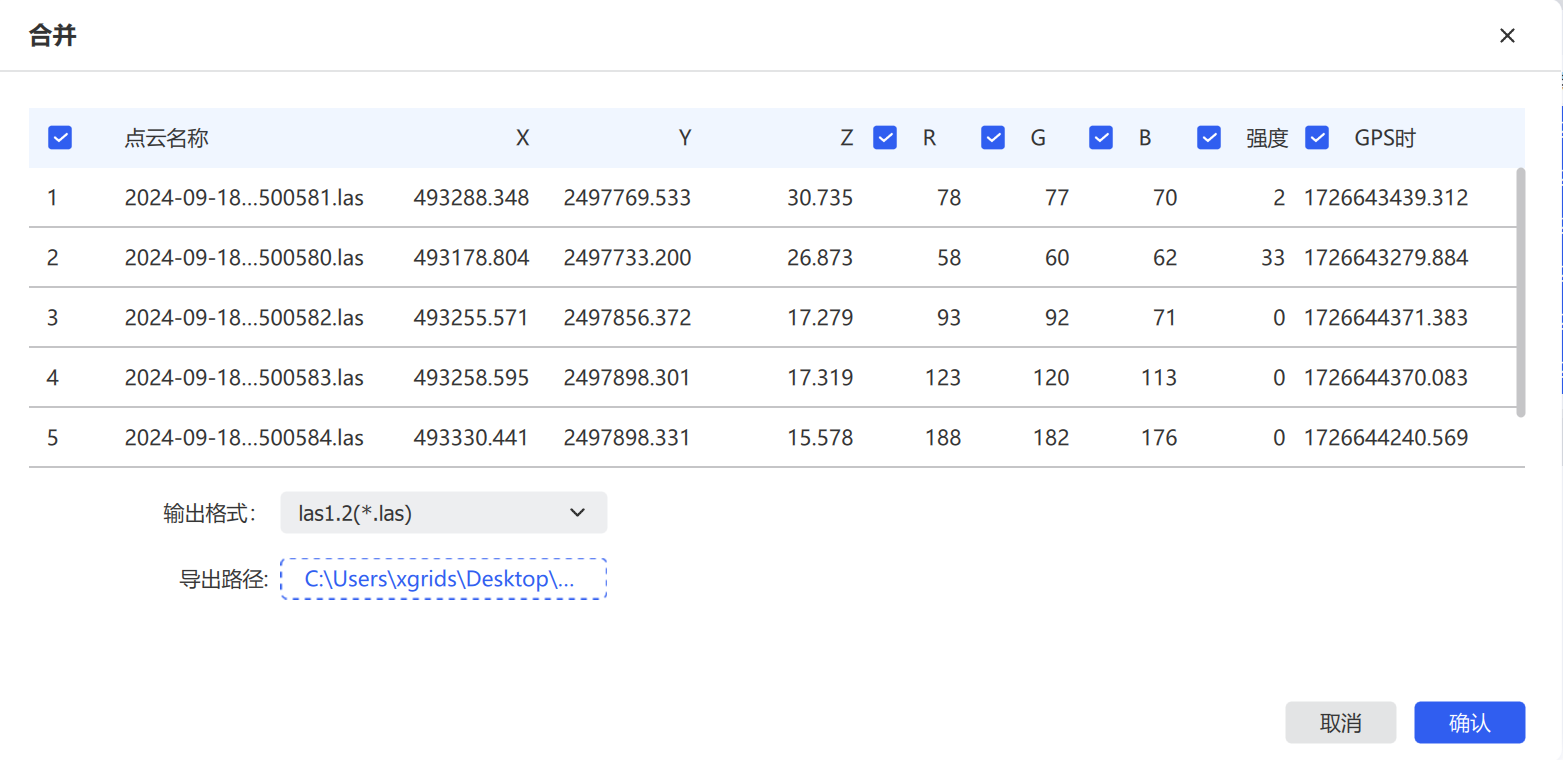Uncheck the B color channel checkbox
Viewport: 1563px width, 760px height.
point(1101,138)
